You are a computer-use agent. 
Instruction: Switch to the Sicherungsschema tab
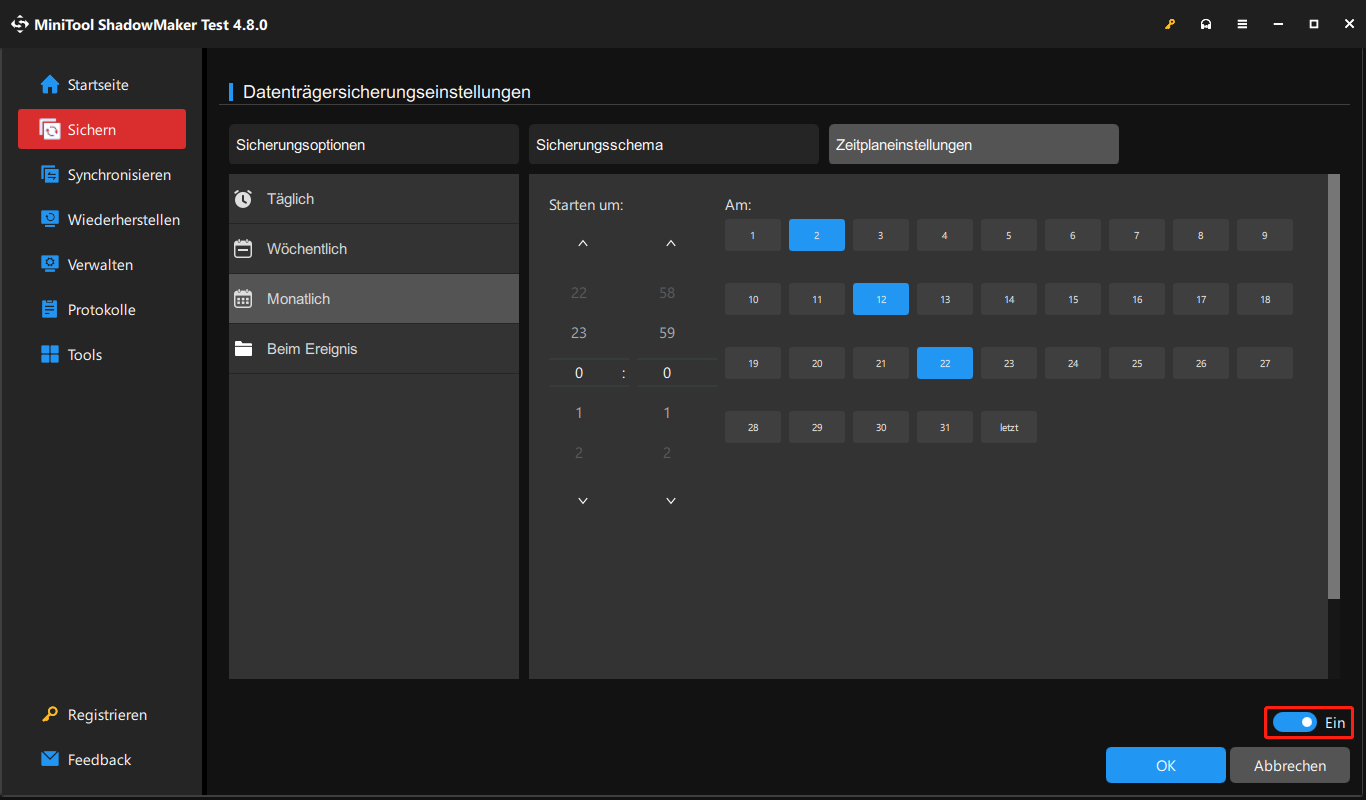673,144
